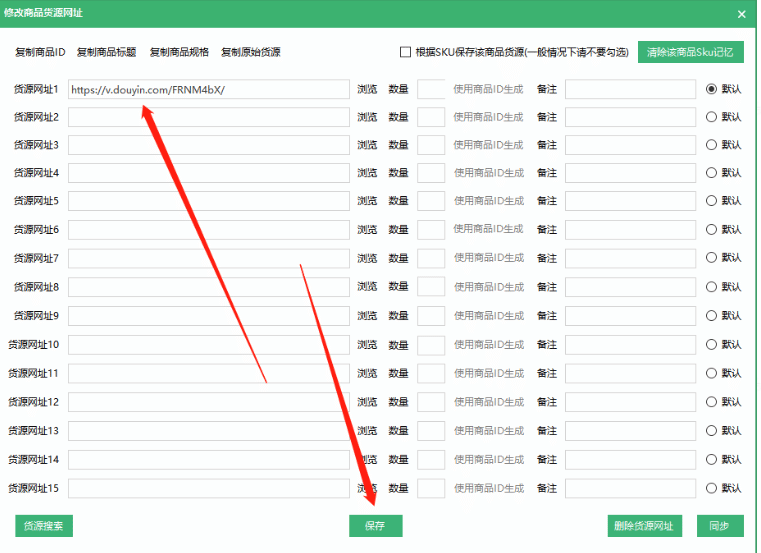Click the 货源搜索 button
This screenshot has height=553, width=761.
point(44,526)
